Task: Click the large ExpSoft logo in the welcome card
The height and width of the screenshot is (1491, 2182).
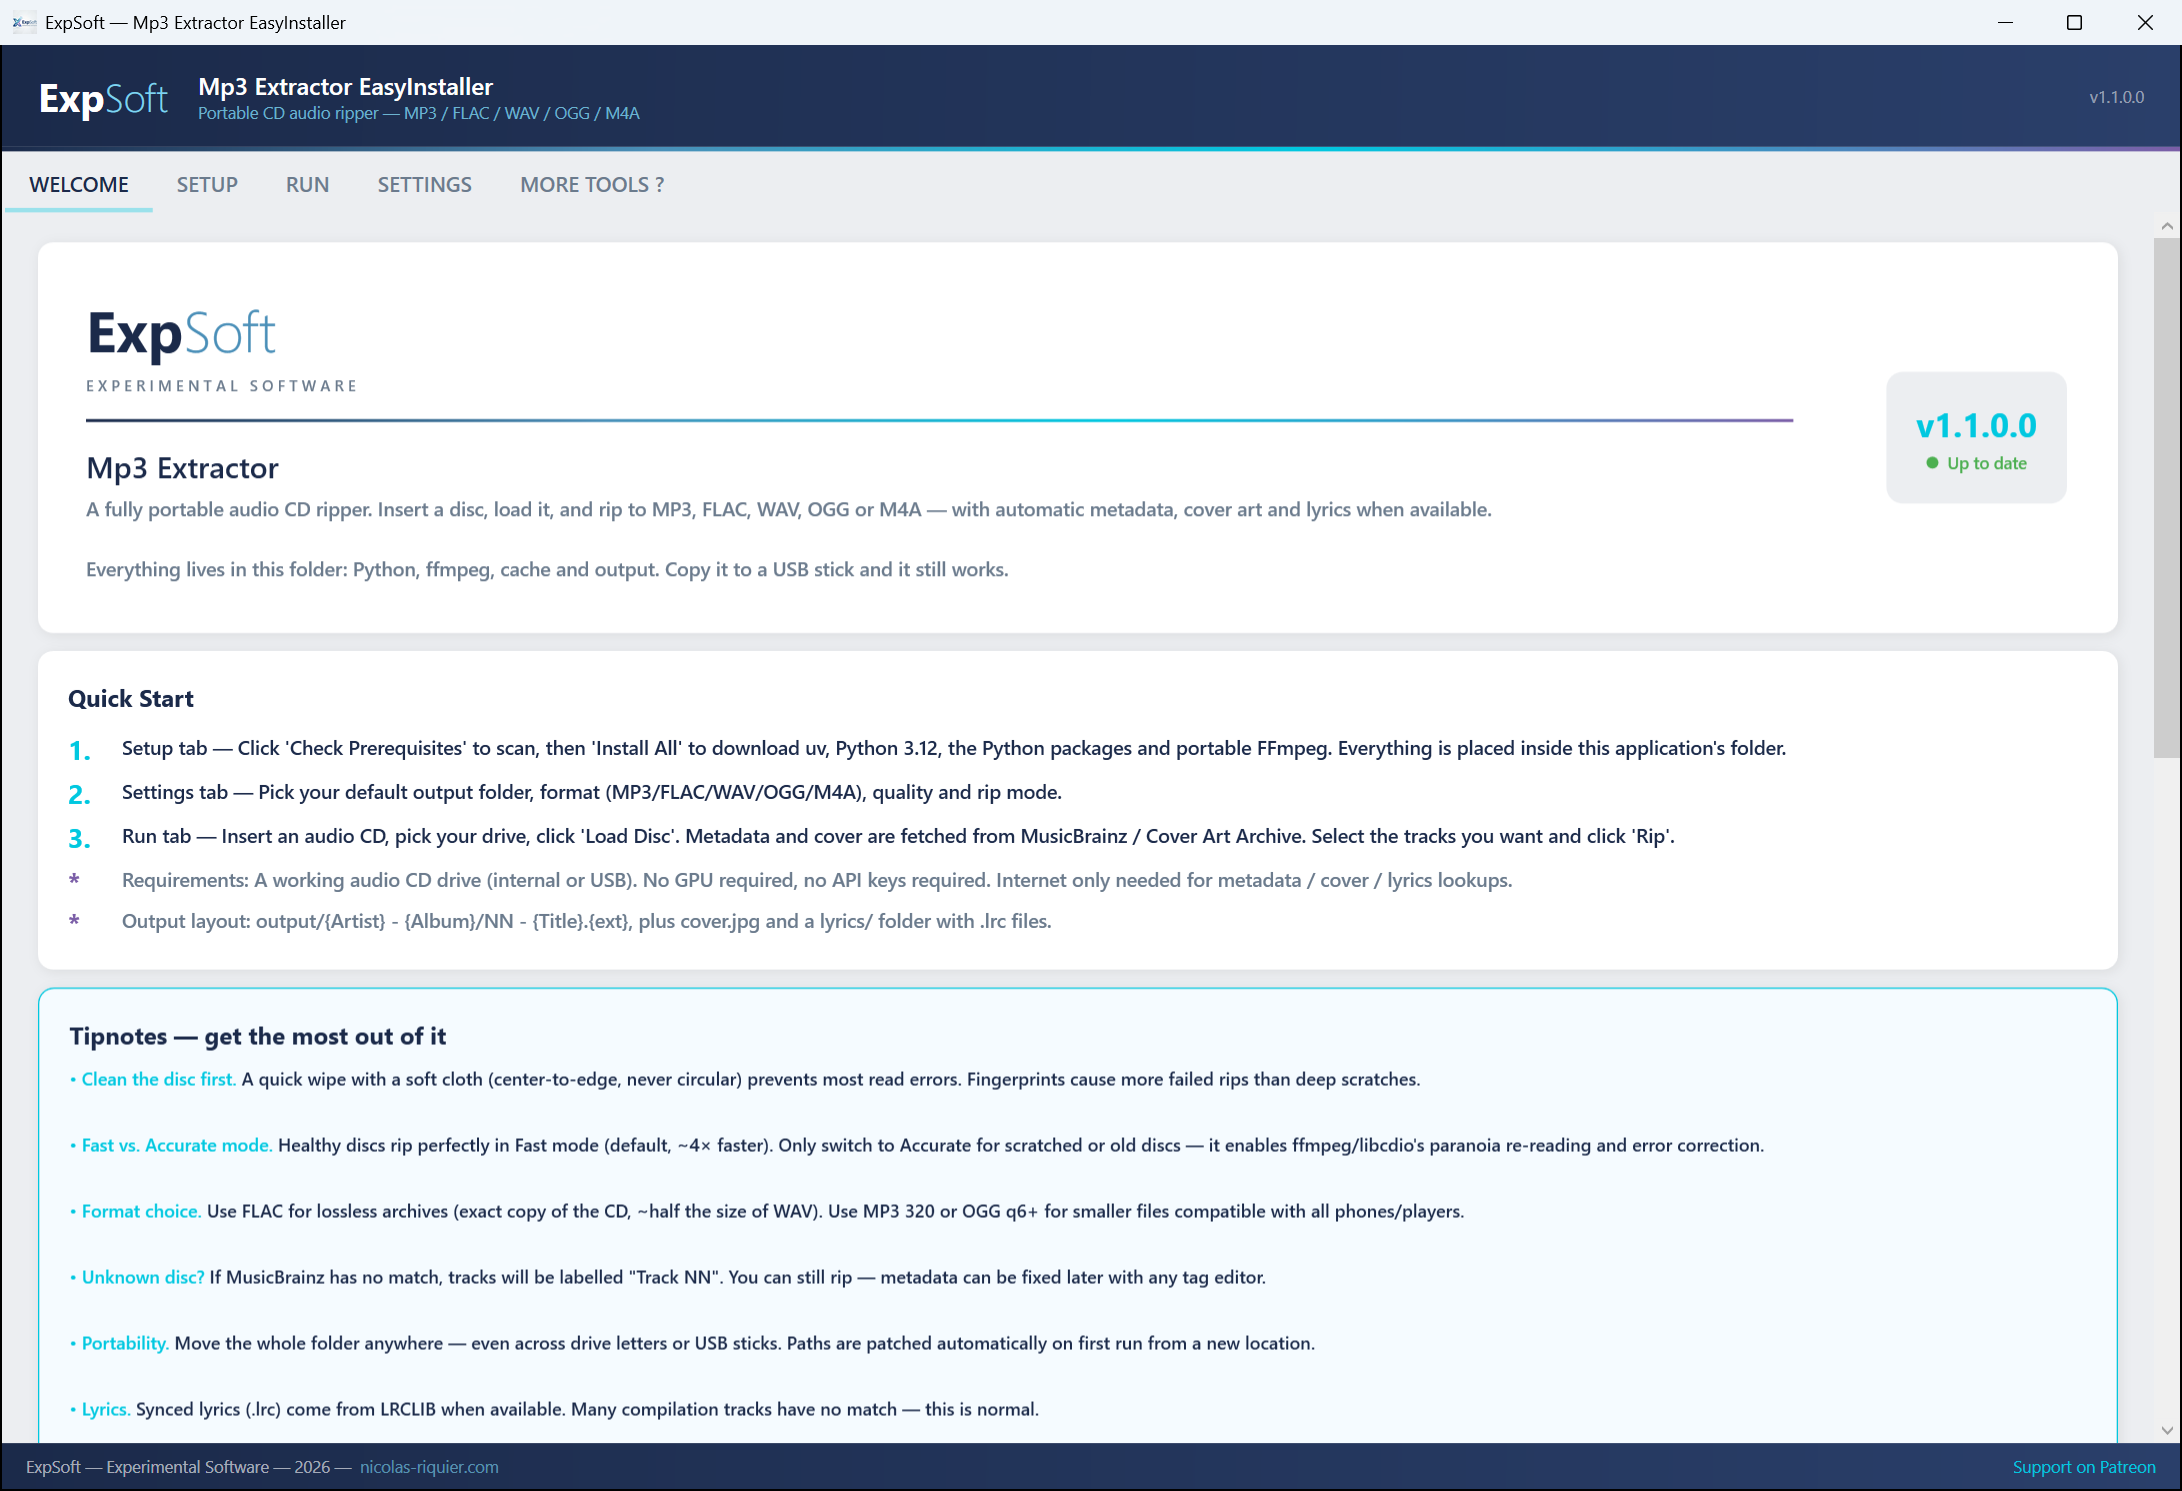Action: pyautogui.click(x=182, y=334)
